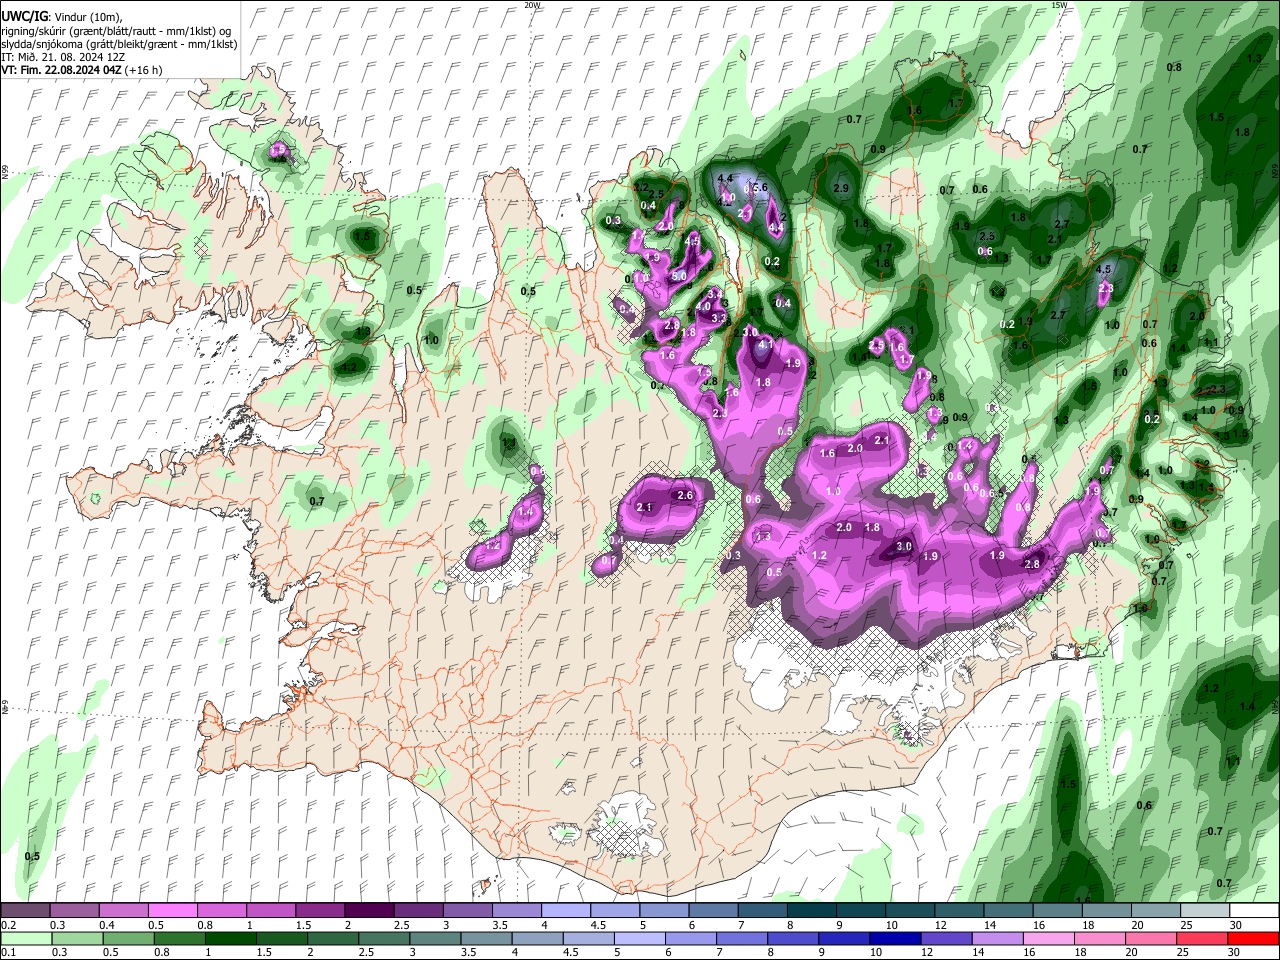The width and height of the screenshot is (1280, 960).
Task: Select the navy blue 10–12 rain legend swatch
Action: point(894,938)
